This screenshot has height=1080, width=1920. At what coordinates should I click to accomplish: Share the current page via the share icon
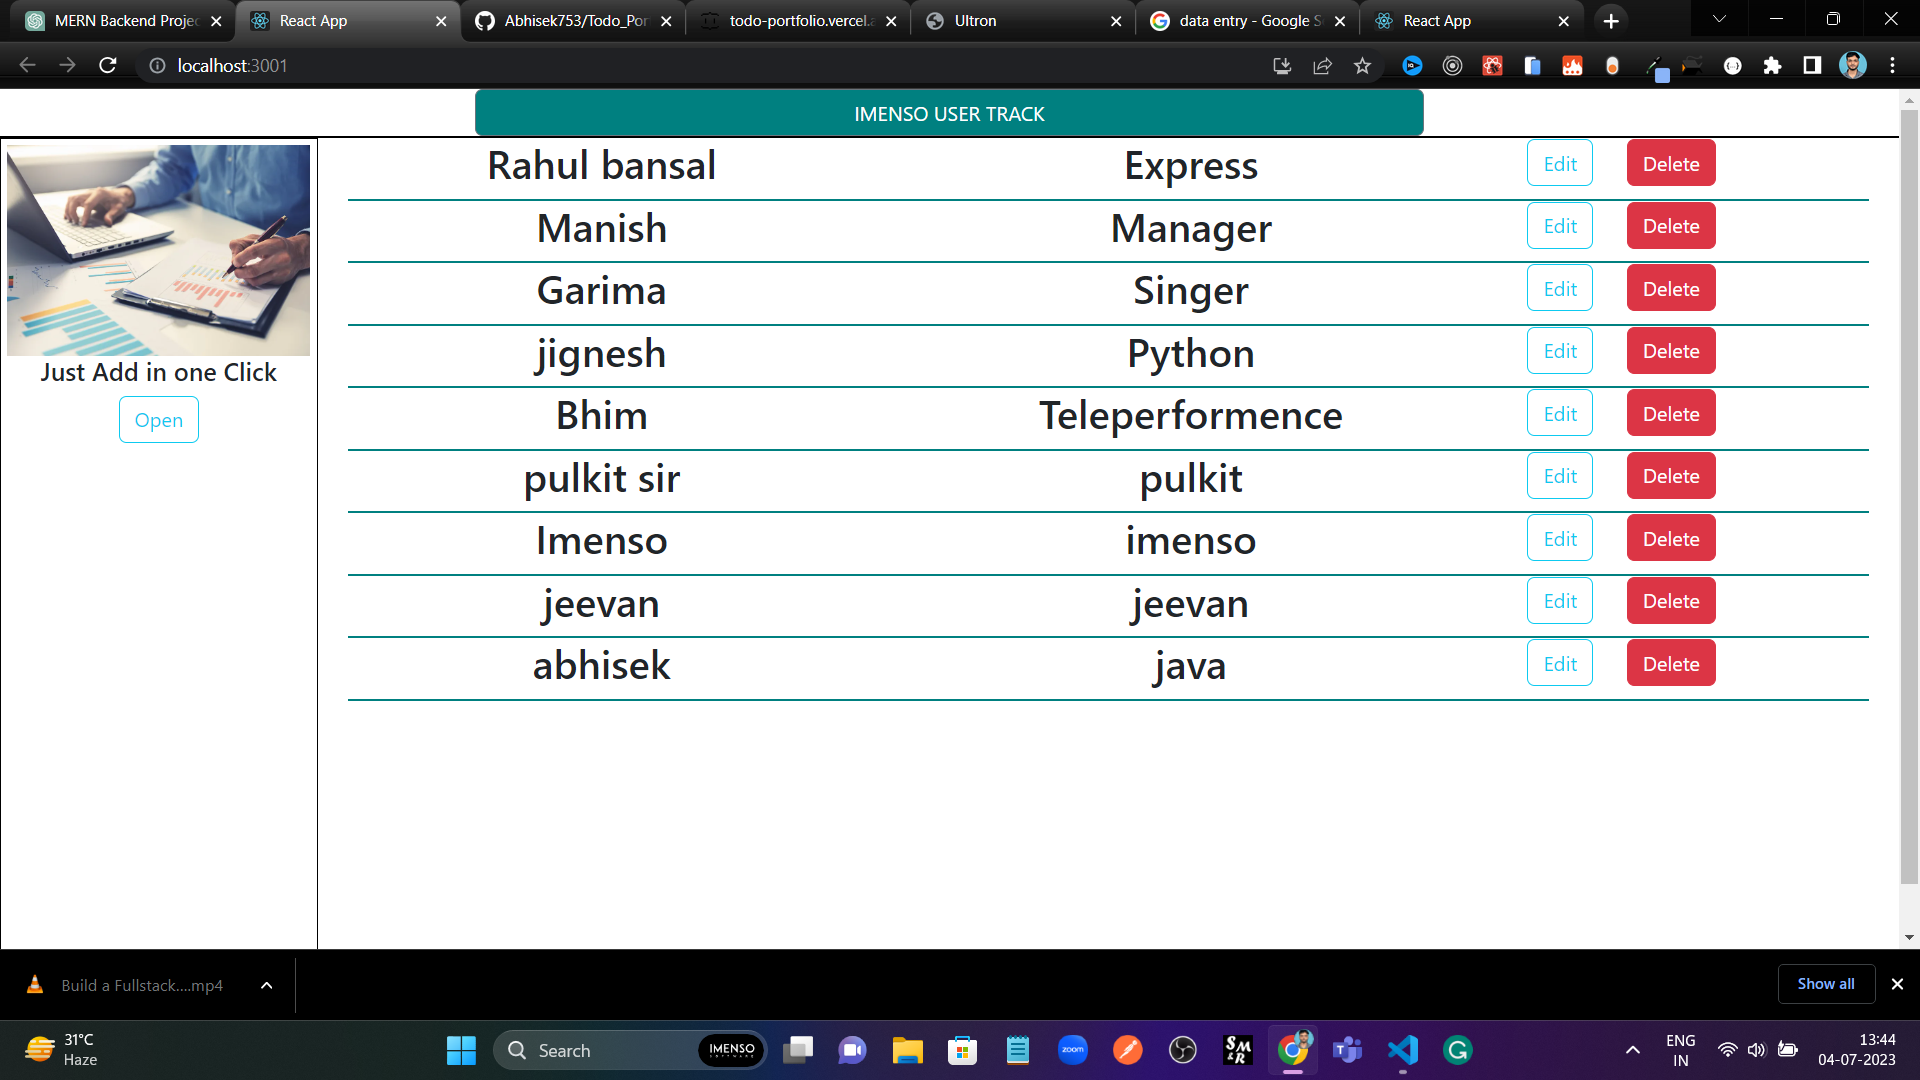1322,66
